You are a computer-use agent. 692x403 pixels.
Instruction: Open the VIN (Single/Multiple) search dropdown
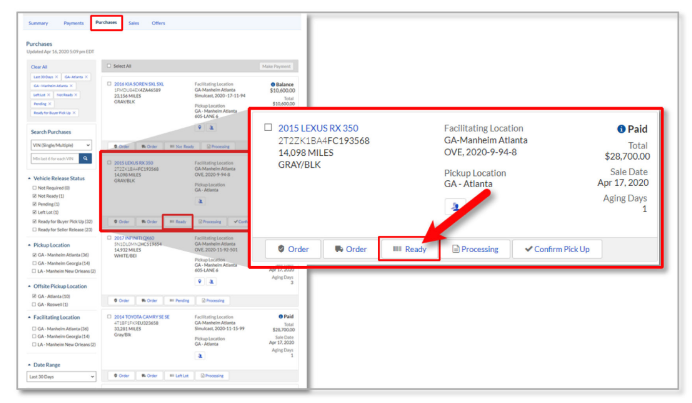pos(61,145)
